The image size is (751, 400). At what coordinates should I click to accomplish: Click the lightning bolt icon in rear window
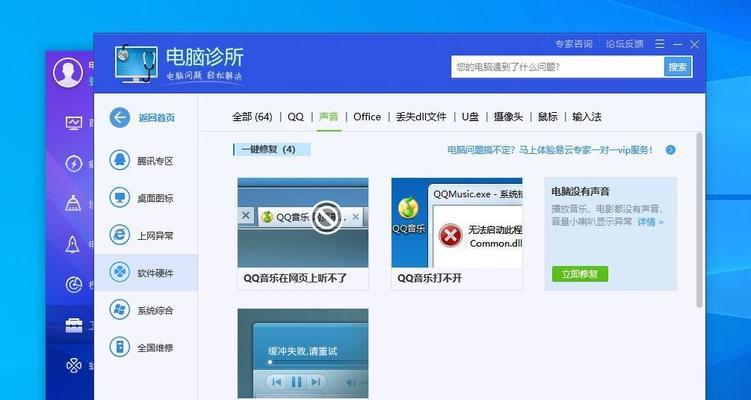(x=74, y=163)
